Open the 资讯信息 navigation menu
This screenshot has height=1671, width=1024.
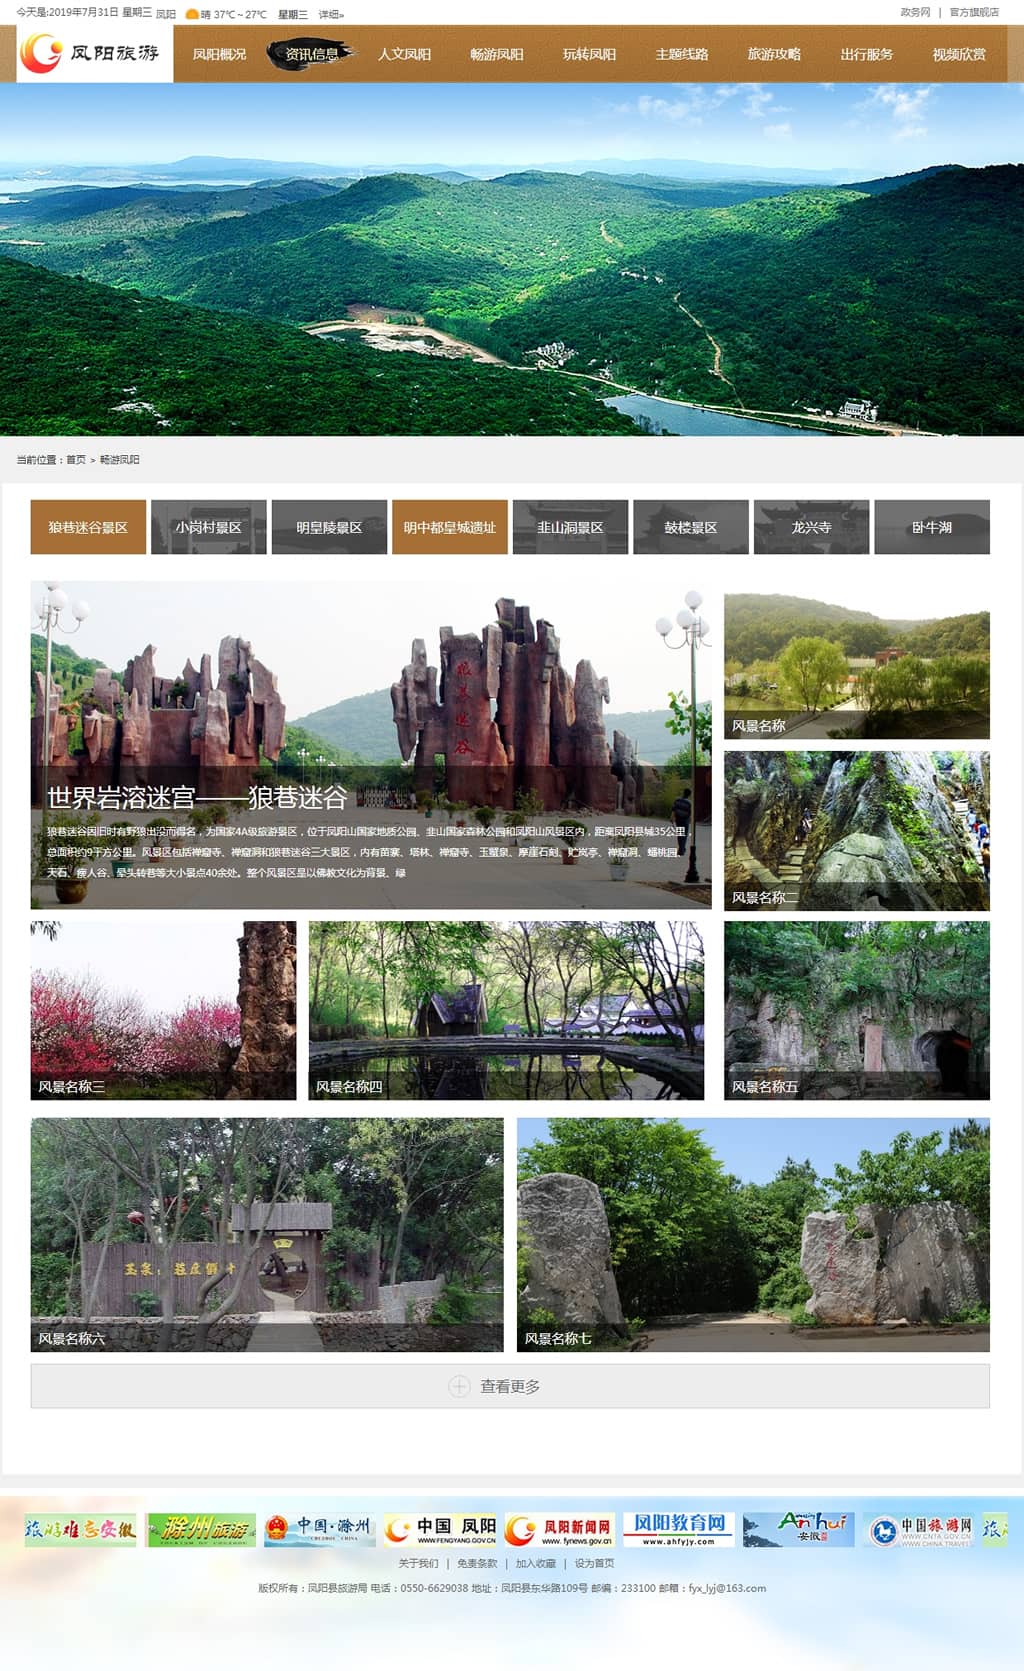311,54
